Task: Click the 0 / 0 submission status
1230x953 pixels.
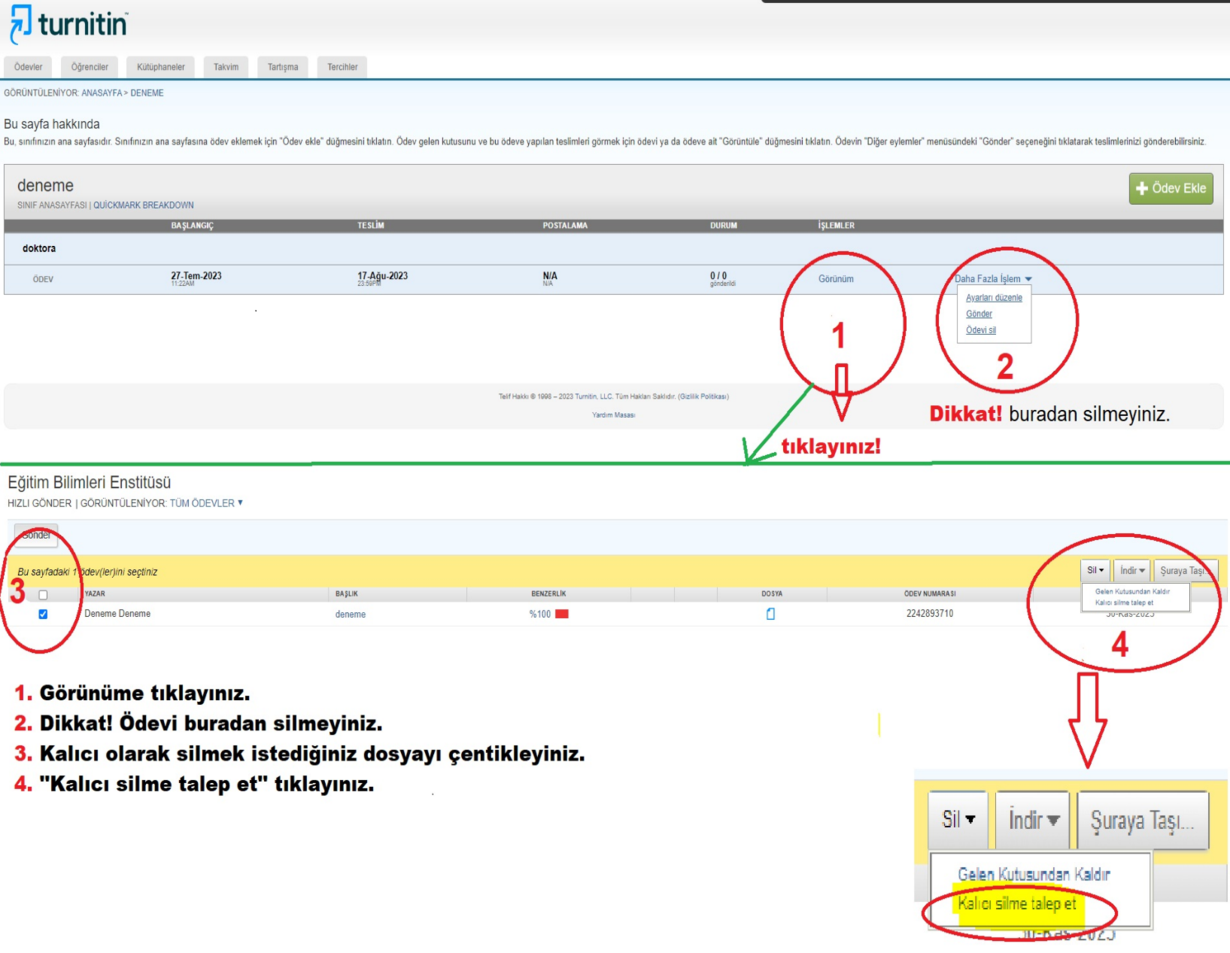Action: (719, 275)
